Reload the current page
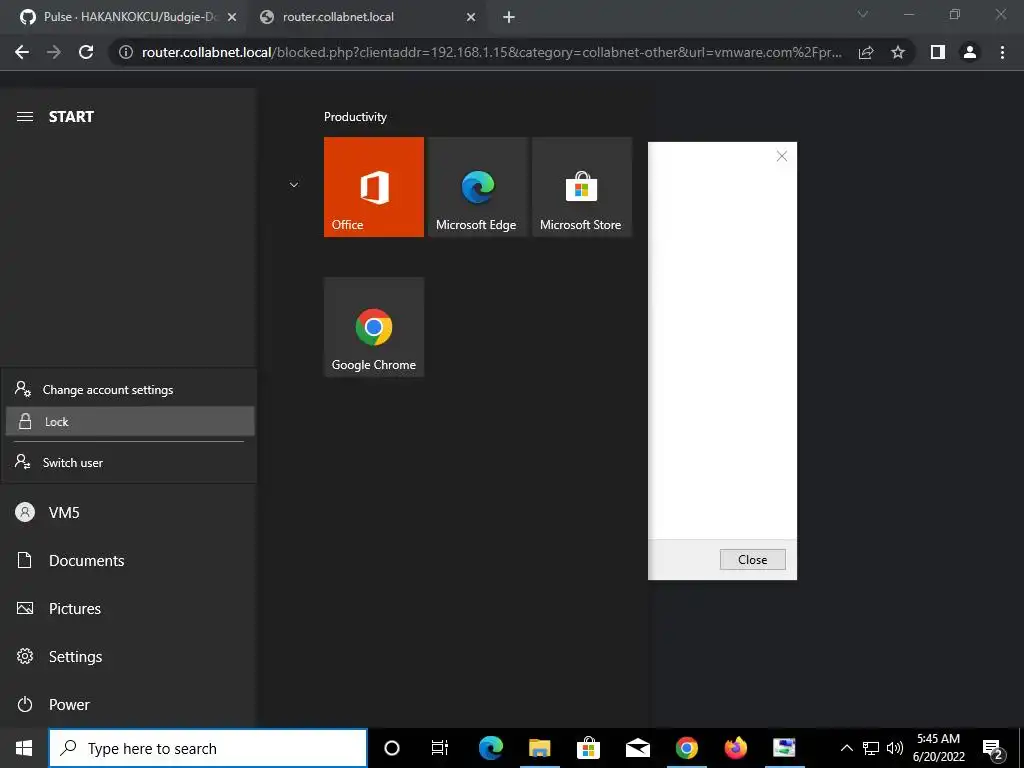This screenshot has height=768, width=1024. coord(86,52)
